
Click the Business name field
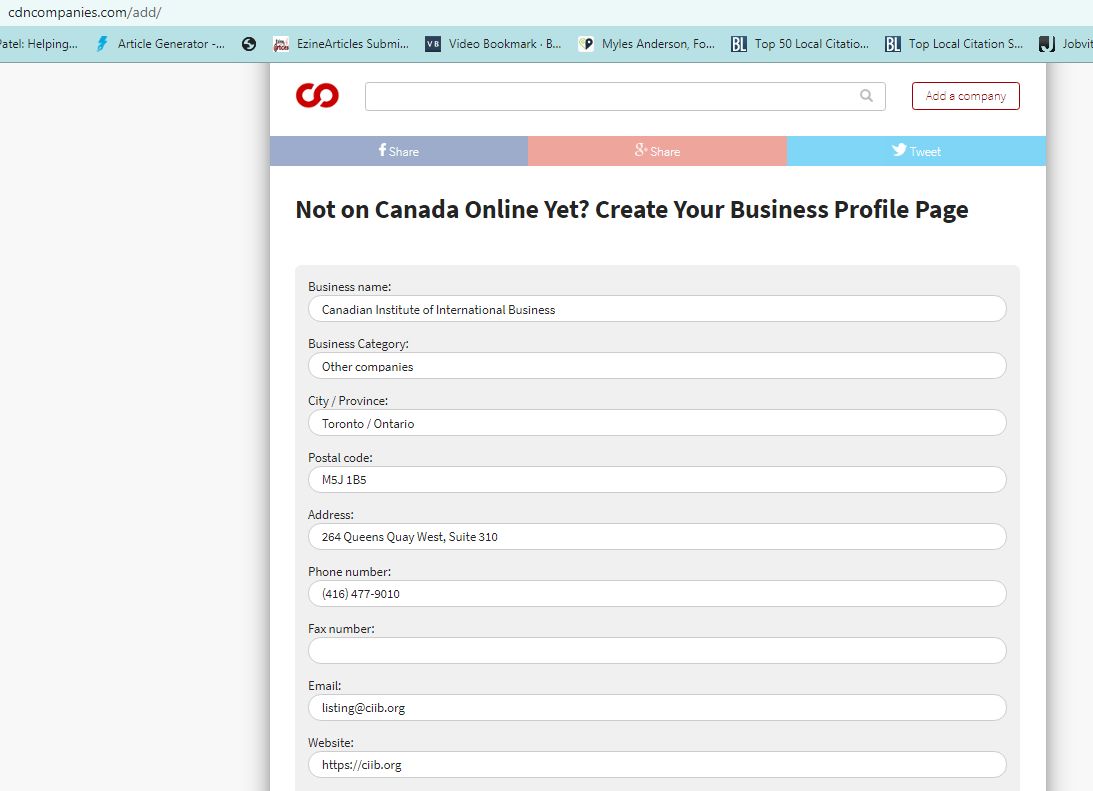(657, 309)
